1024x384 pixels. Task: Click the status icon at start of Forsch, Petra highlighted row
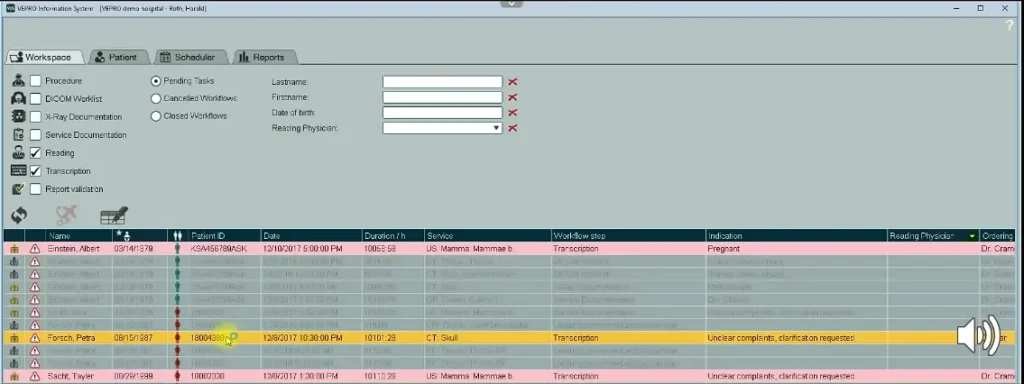14,338
